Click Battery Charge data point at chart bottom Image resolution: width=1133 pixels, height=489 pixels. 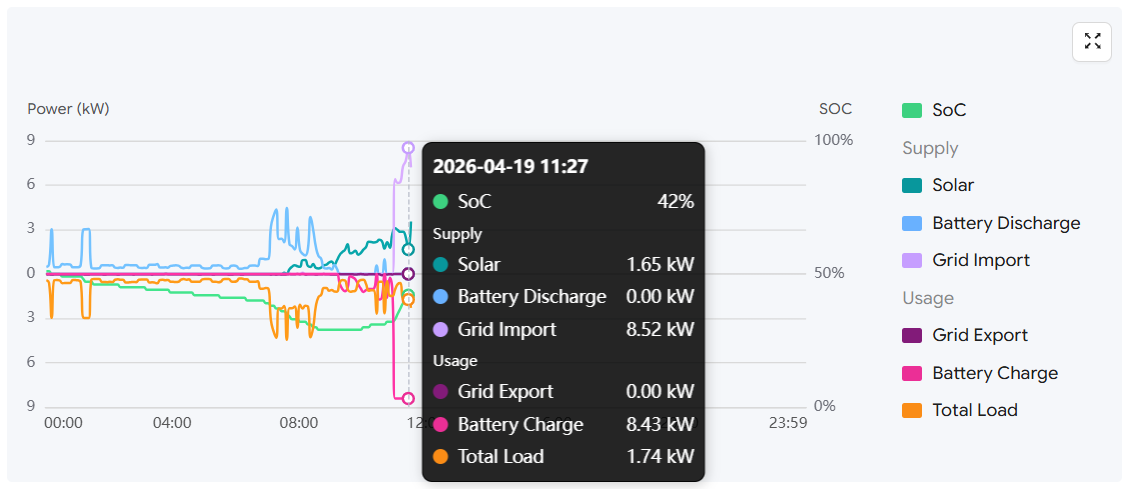point(408,398)
